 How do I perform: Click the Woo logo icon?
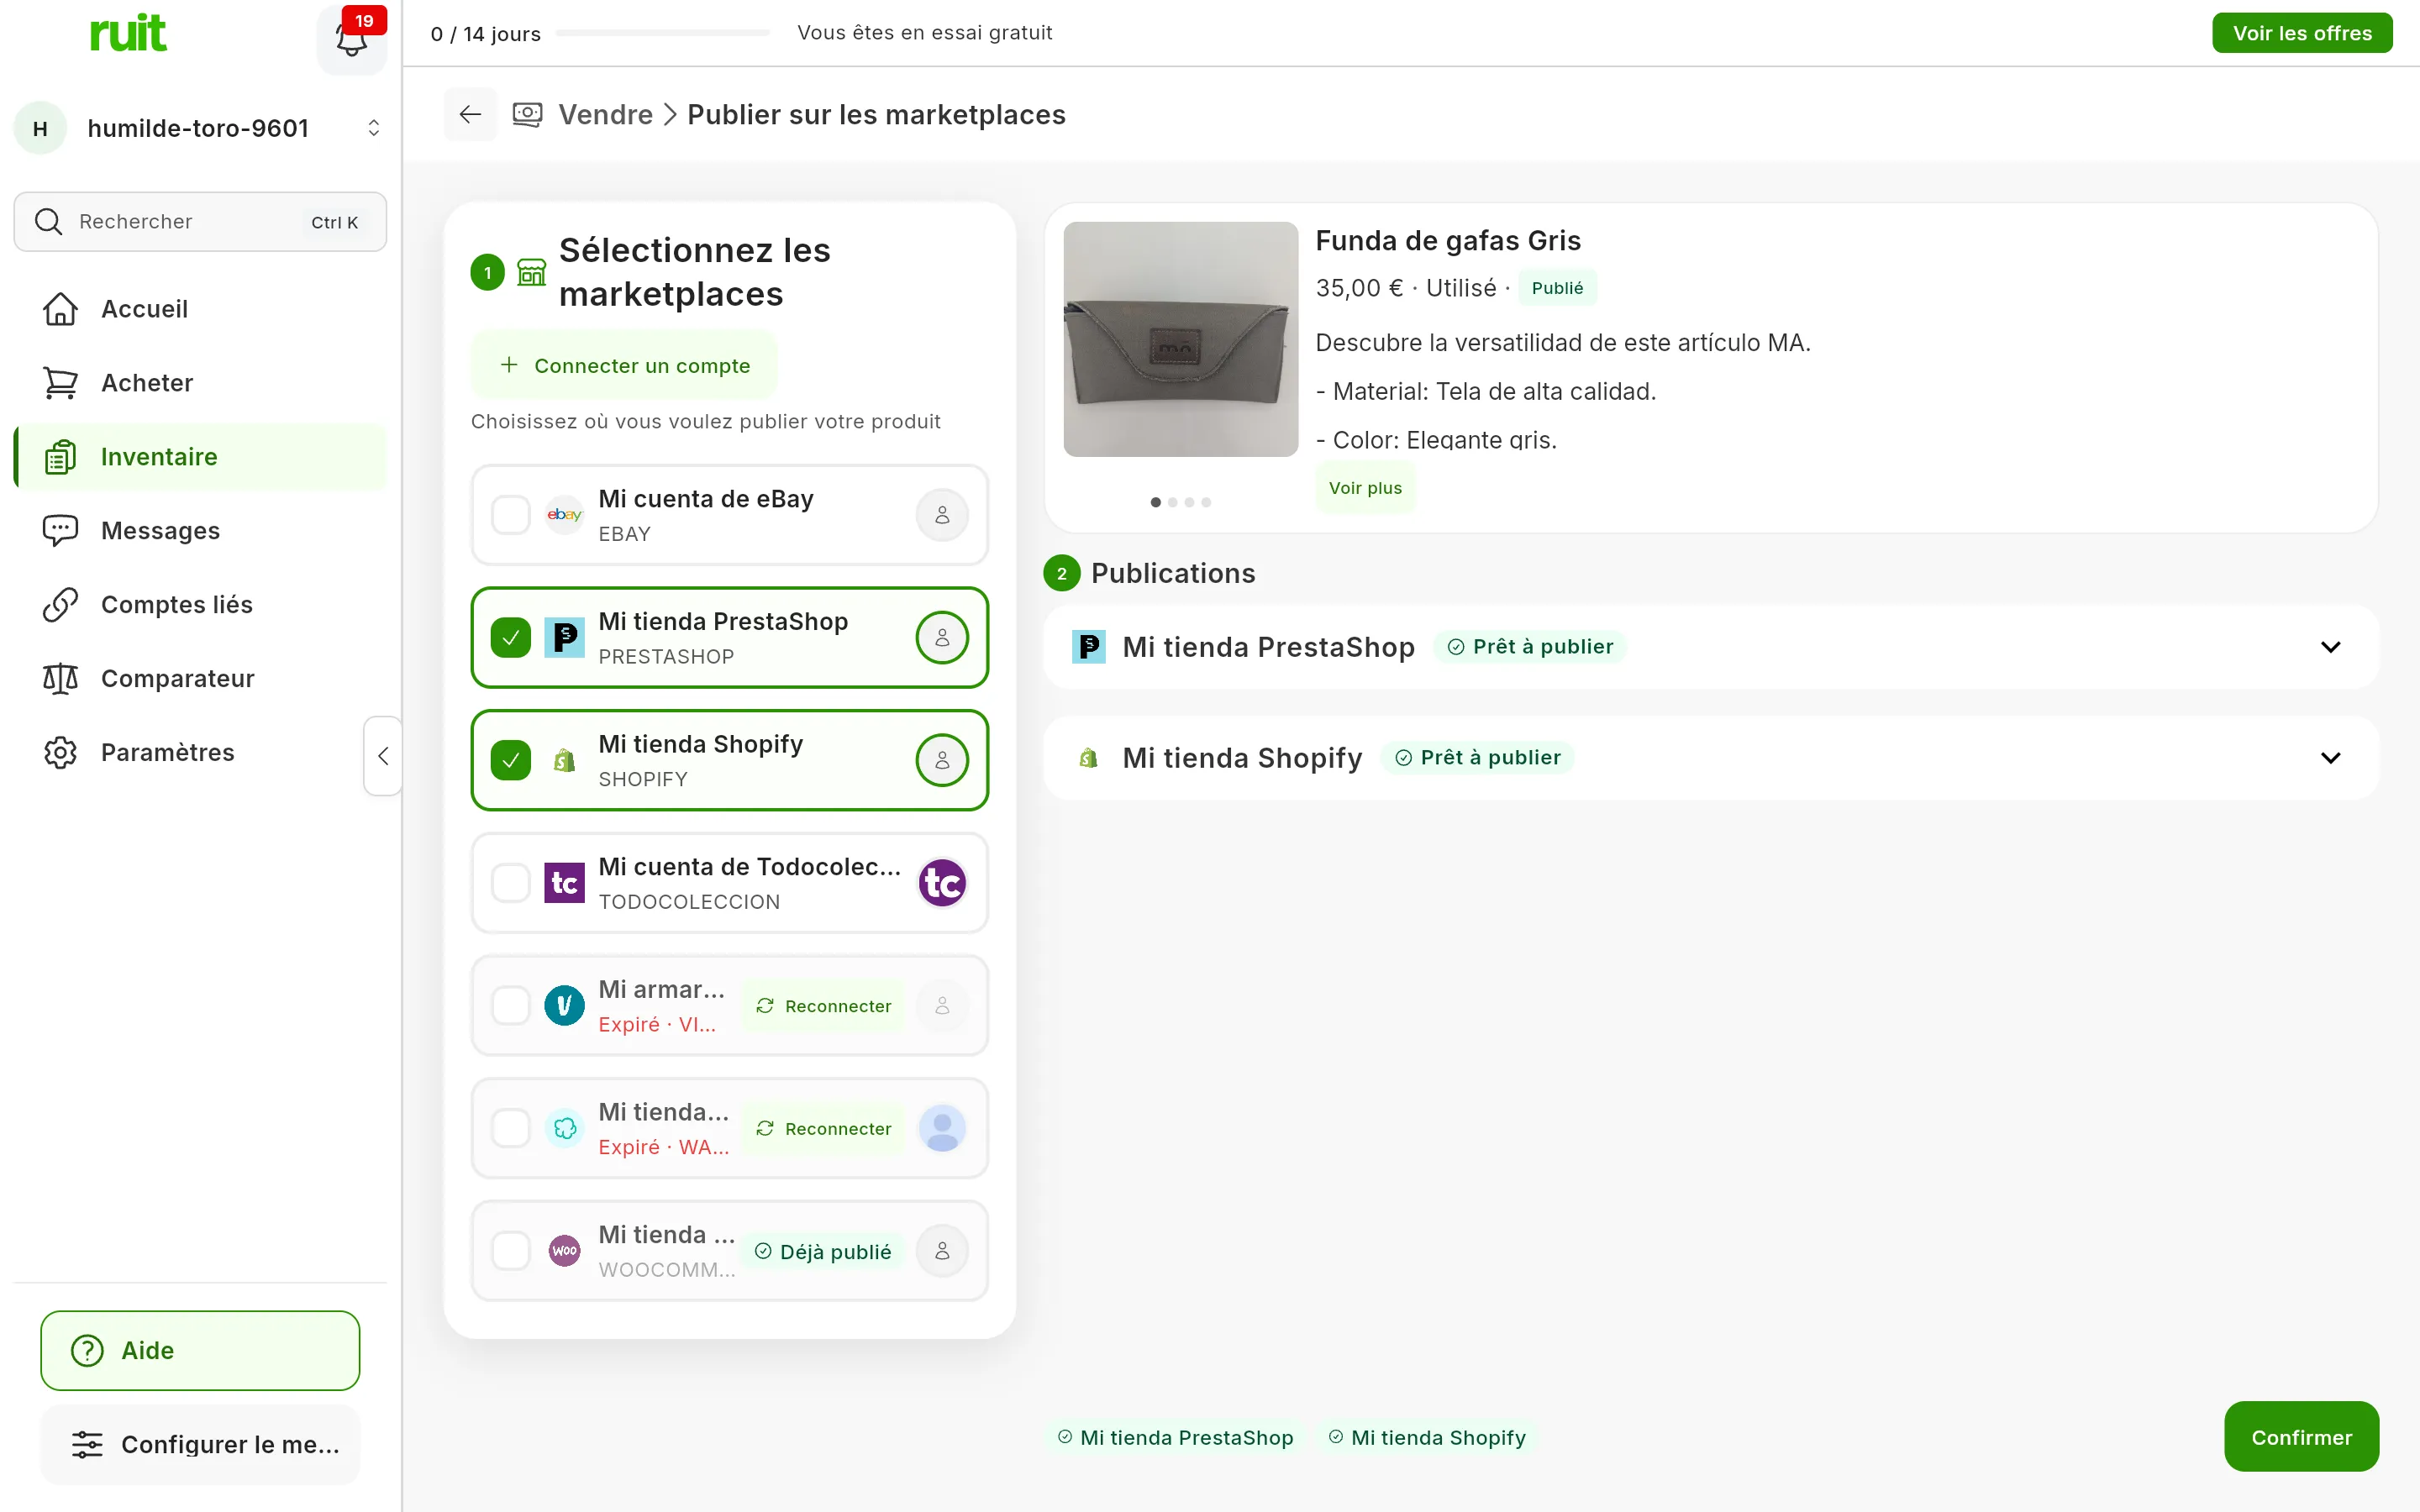tap(564, 1251)
